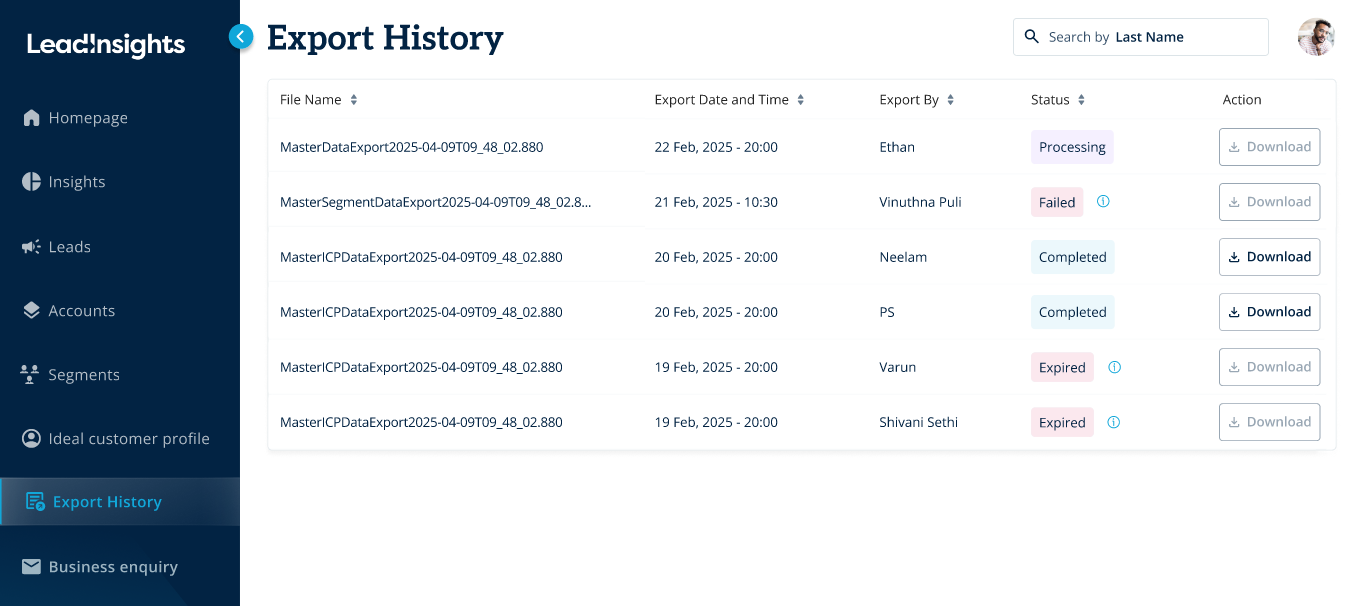Click the truncated MasterSegmentDataExport file name
1355x606 pixels.
[435, 202]
